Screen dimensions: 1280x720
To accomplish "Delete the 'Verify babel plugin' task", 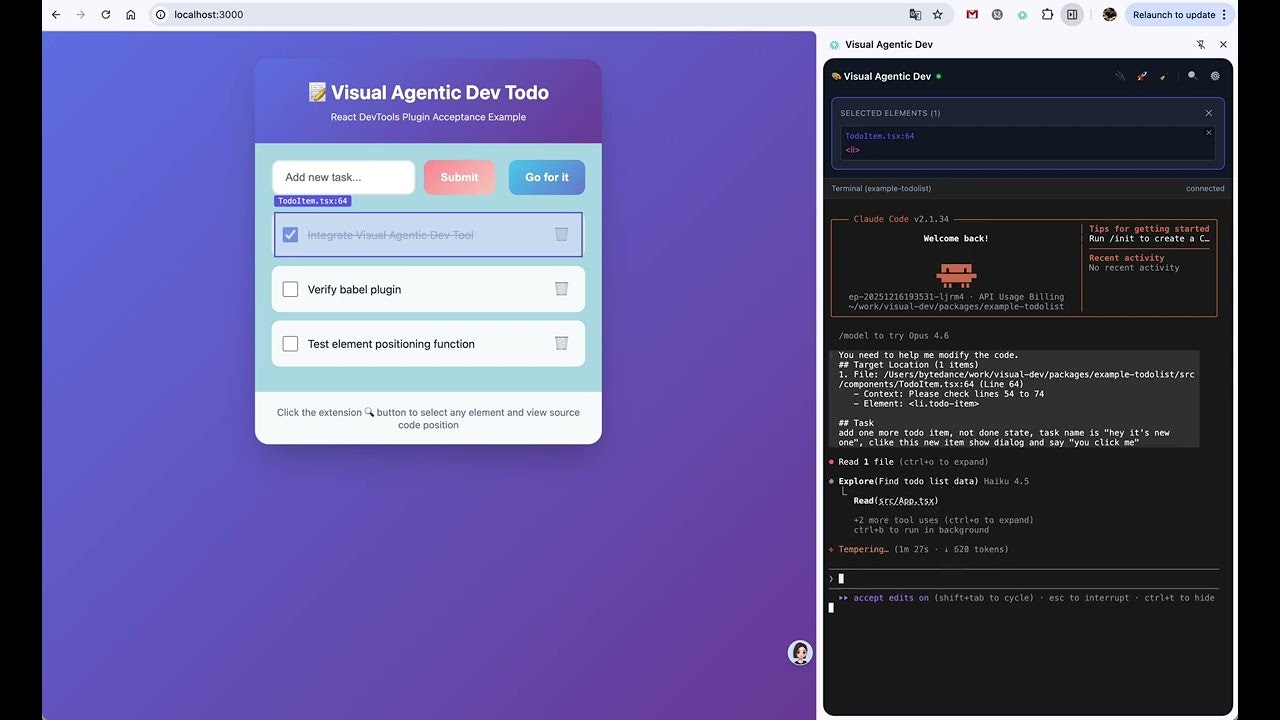I will (x=561, y=289).
